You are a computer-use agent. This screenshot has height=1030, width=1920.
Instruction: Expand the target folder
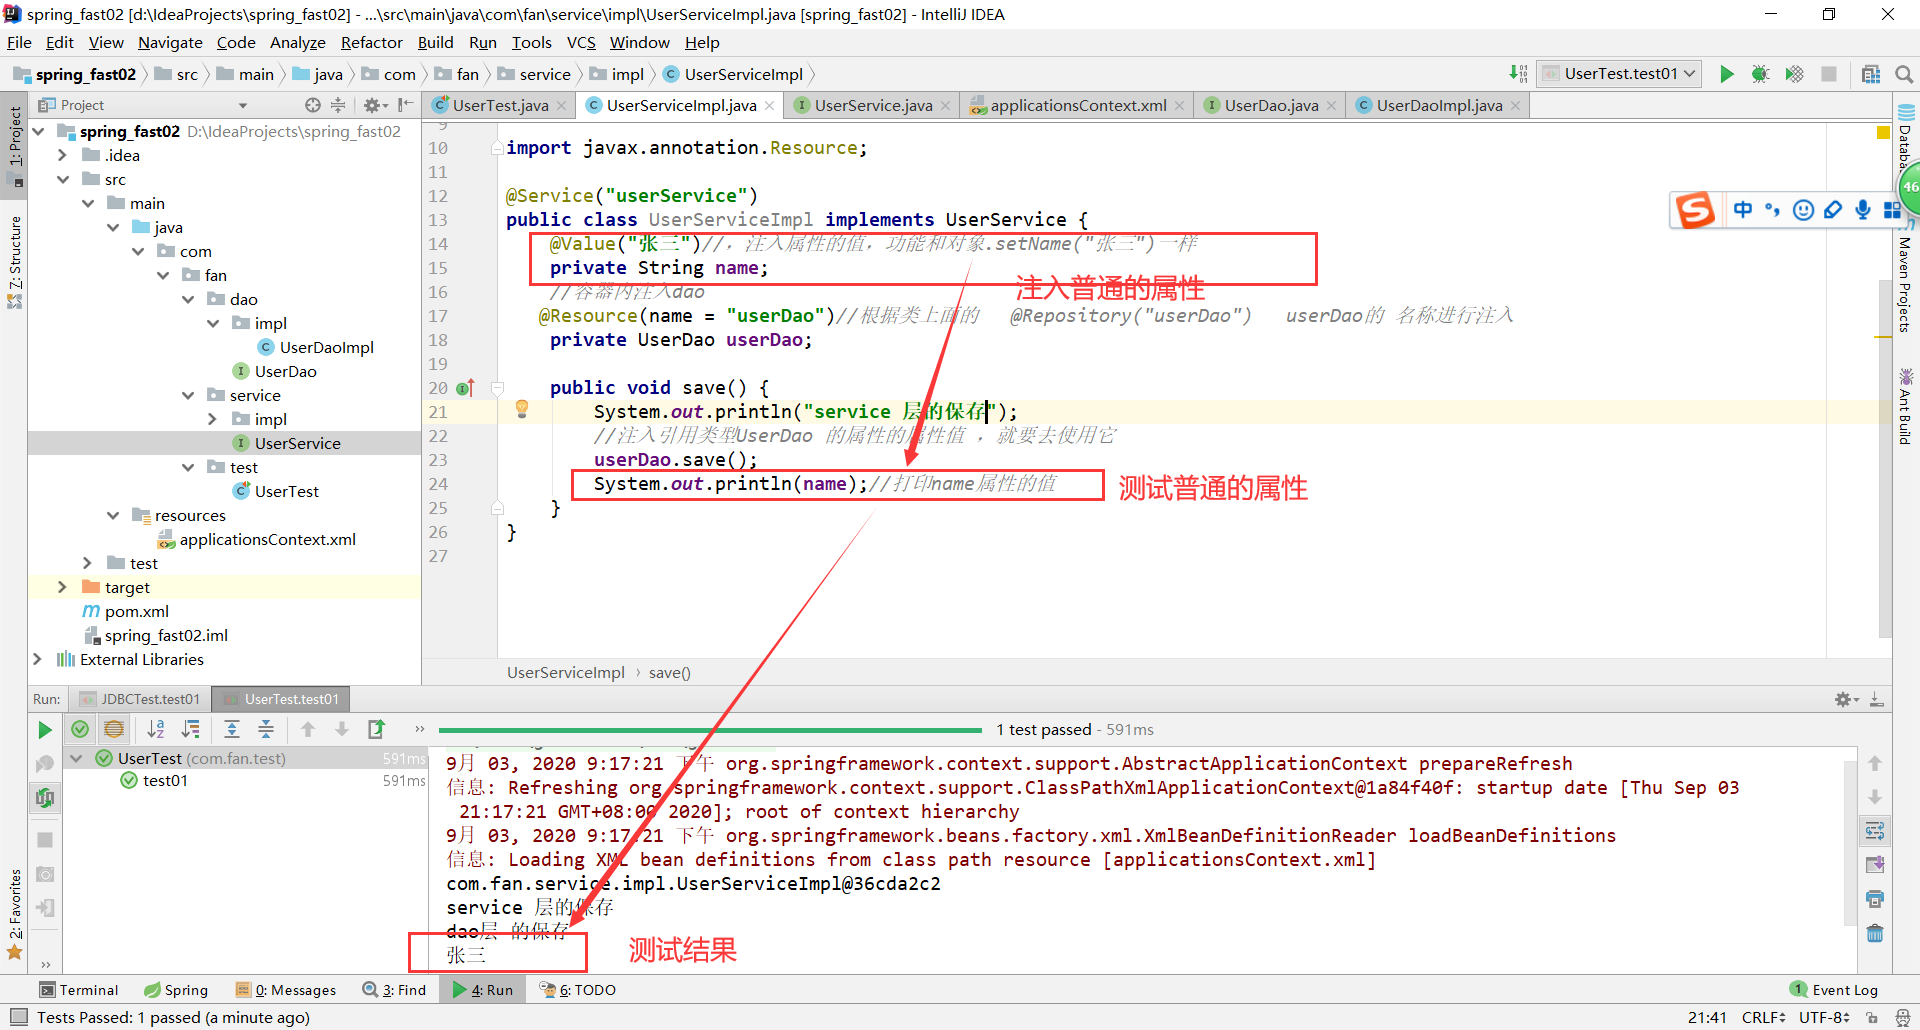(x=62, y=587)
